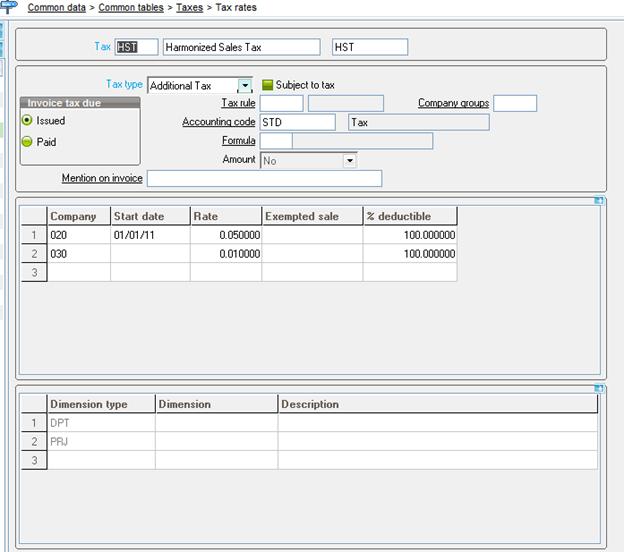Click the Dimension column header

pos(216,404)
